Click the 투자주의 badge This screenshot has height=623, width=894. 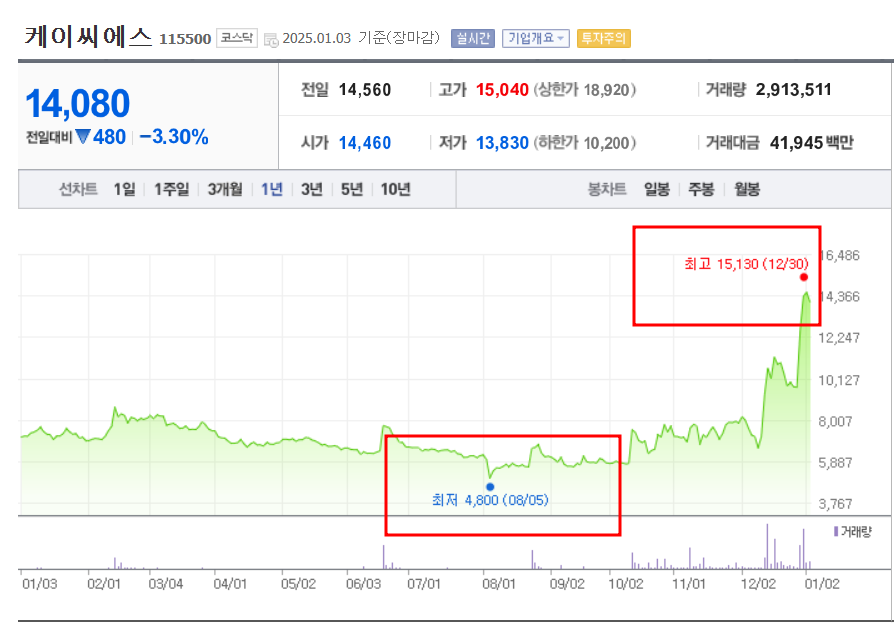(604, 39)
